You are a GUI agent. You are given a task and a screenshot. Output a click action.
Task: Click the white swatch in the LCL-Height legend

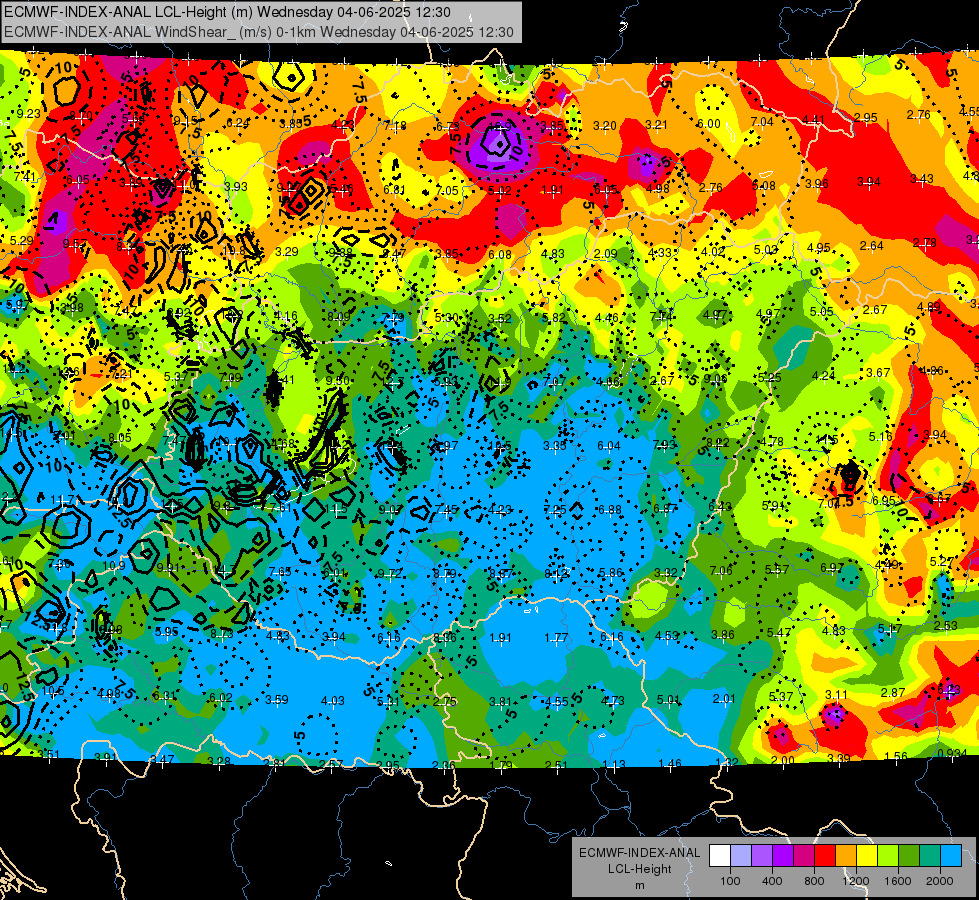(x=720, y=856)
